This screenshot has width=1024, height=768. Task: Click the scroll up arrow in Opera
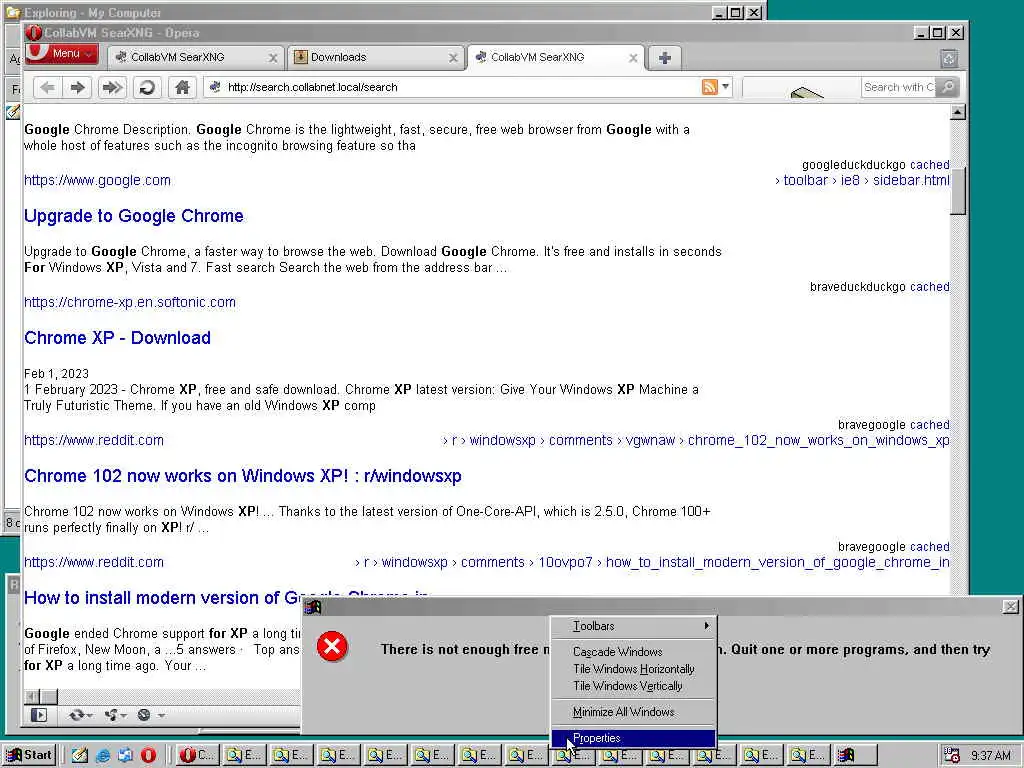[957, 112]
